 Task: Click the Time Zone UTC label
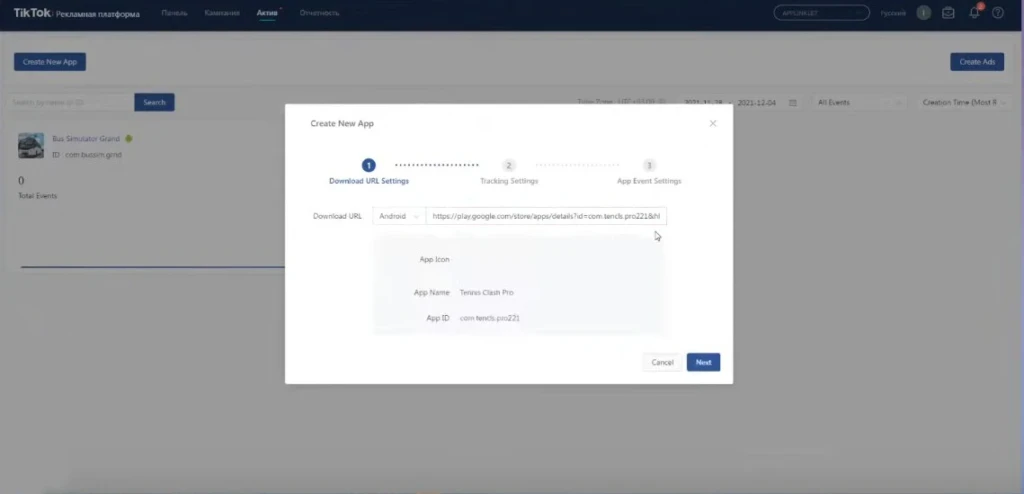click(621, 103)
